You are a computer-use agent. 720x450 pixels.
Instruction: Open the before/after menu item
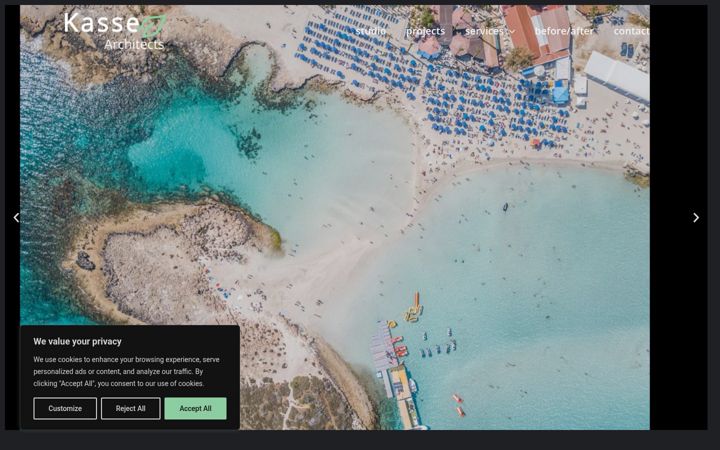click(x=564, y=31)
